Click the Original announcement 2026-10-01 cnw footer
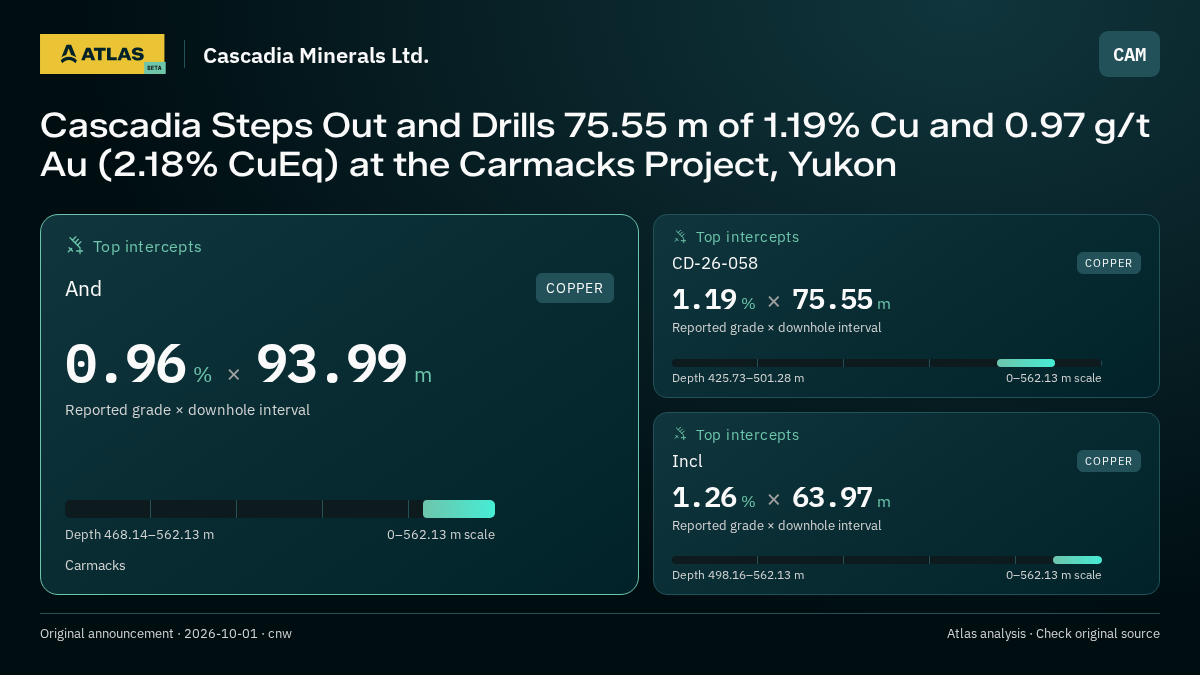1200x675 pixels. [166, 634]
